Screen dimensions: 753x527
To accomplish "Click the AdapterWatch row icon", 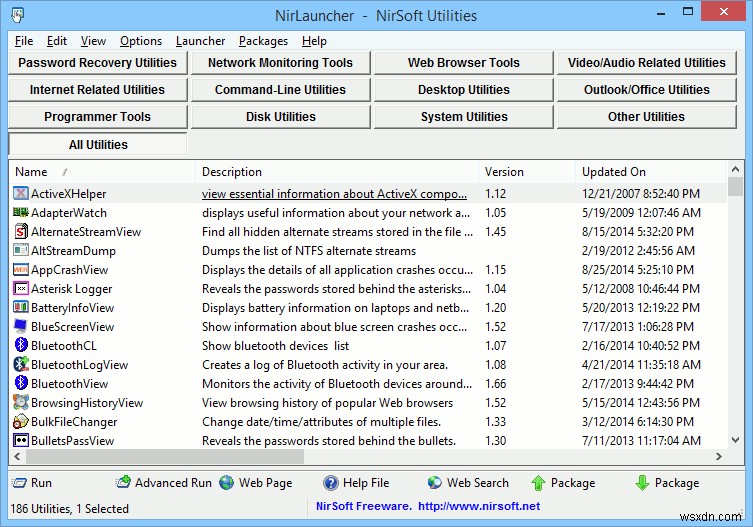I will [21, 212].
